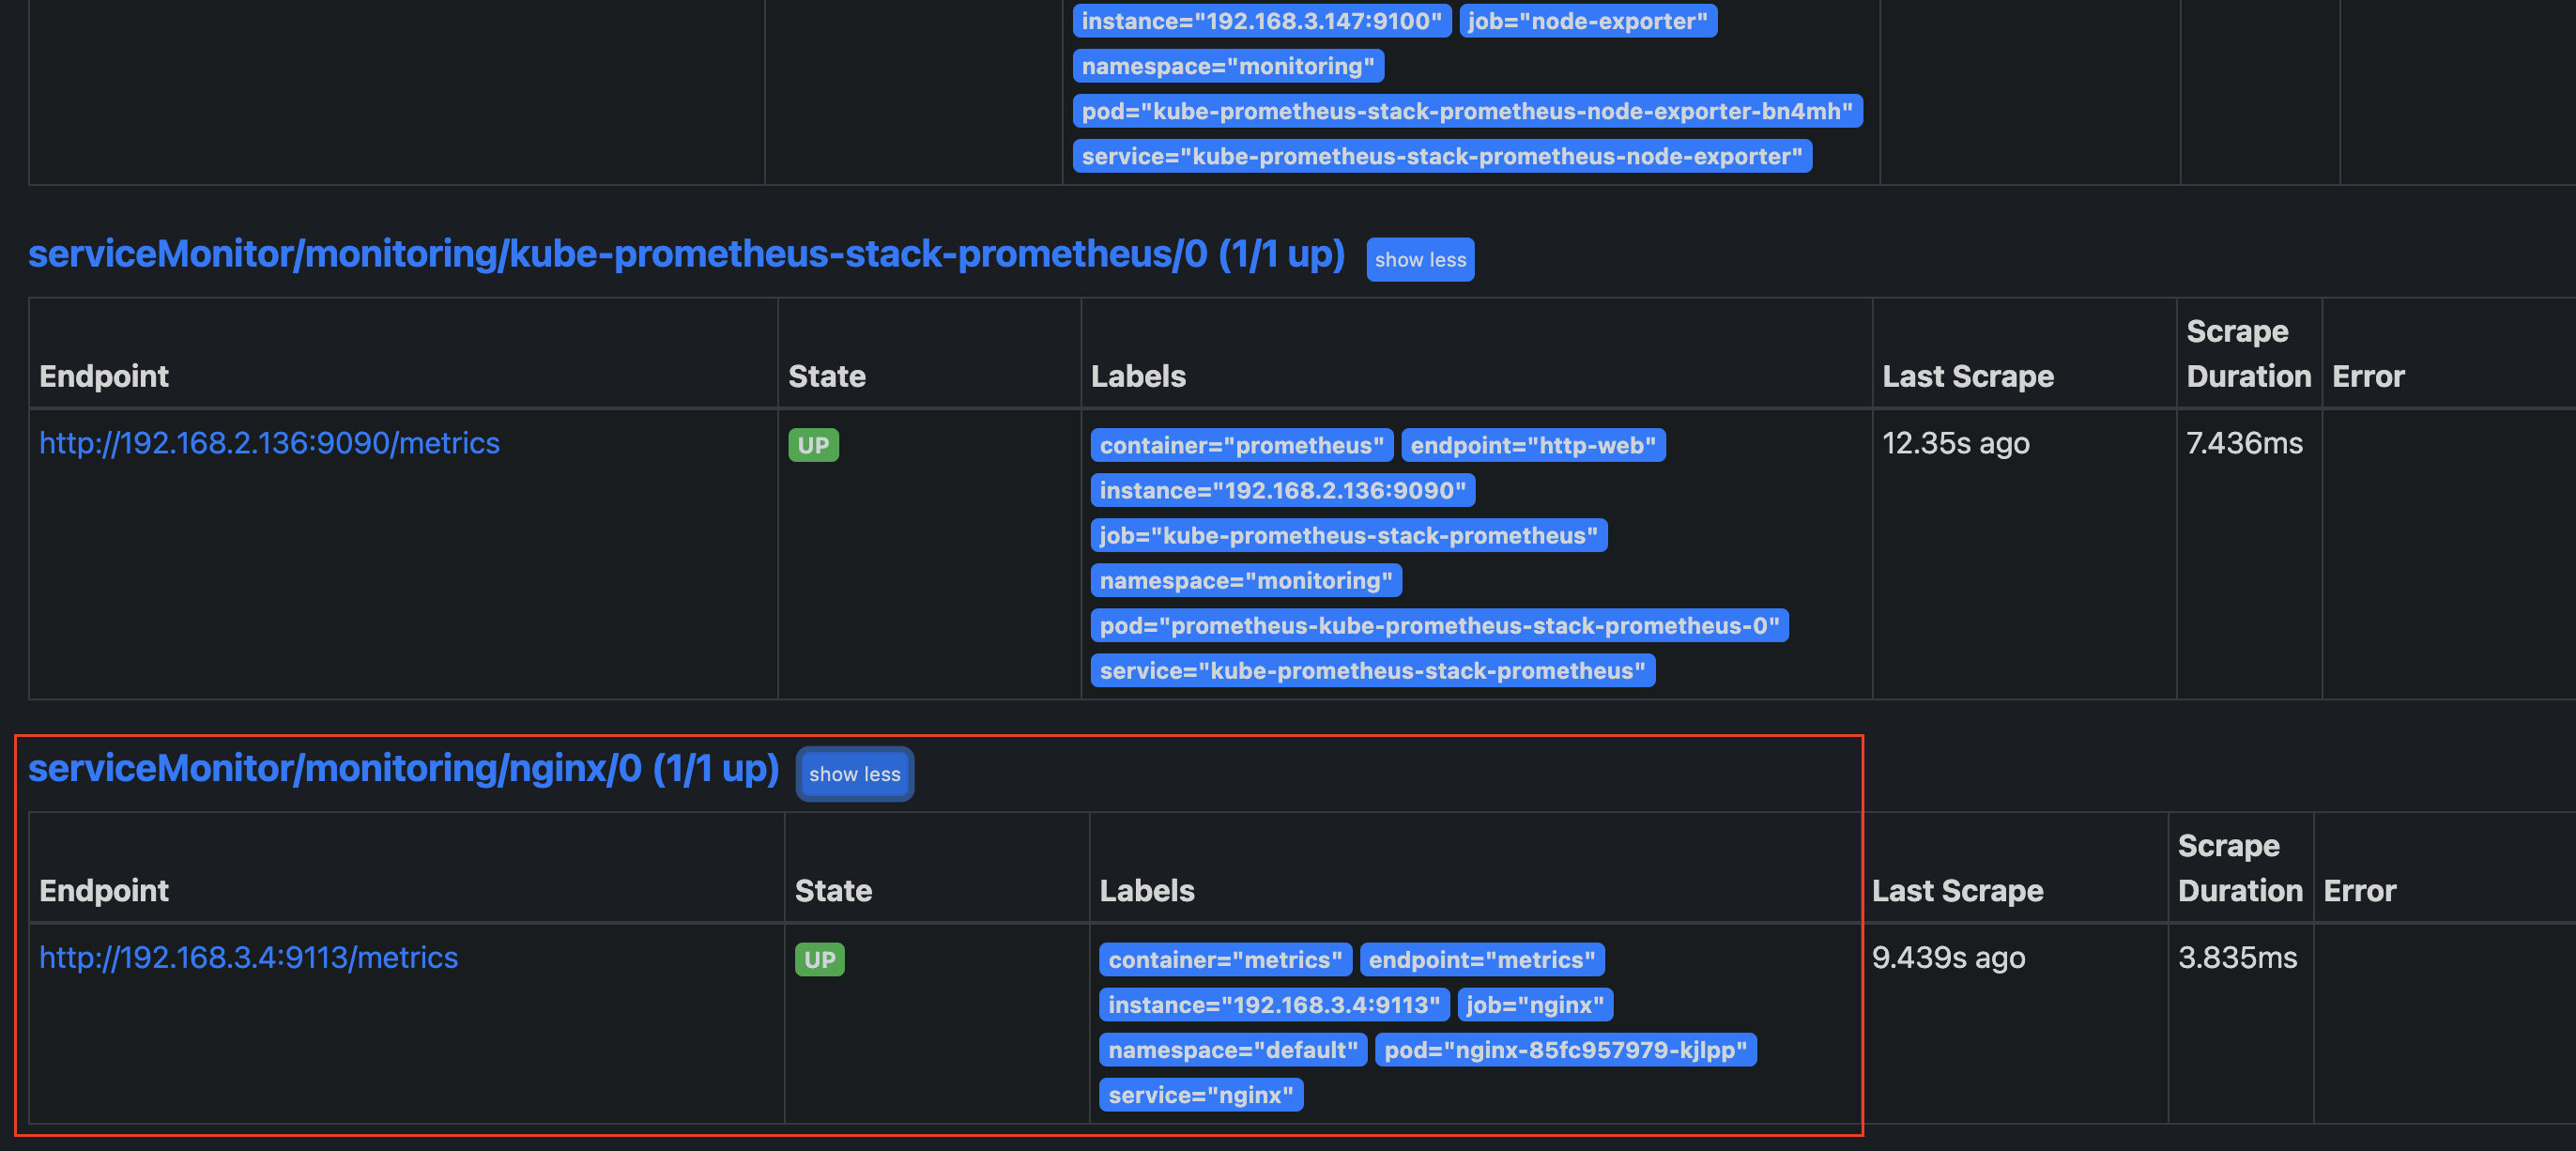Click the pod="prometheus-kube-prometheus-stack-prometheus-0" label
This screenshot has width=2576, height=1151.
pos(1438,626)
